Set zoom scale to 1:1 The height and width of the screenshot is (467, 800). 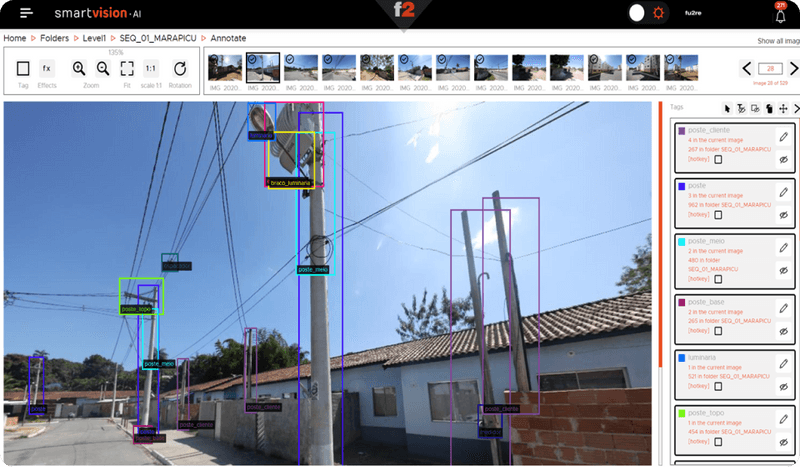point(151,69)
